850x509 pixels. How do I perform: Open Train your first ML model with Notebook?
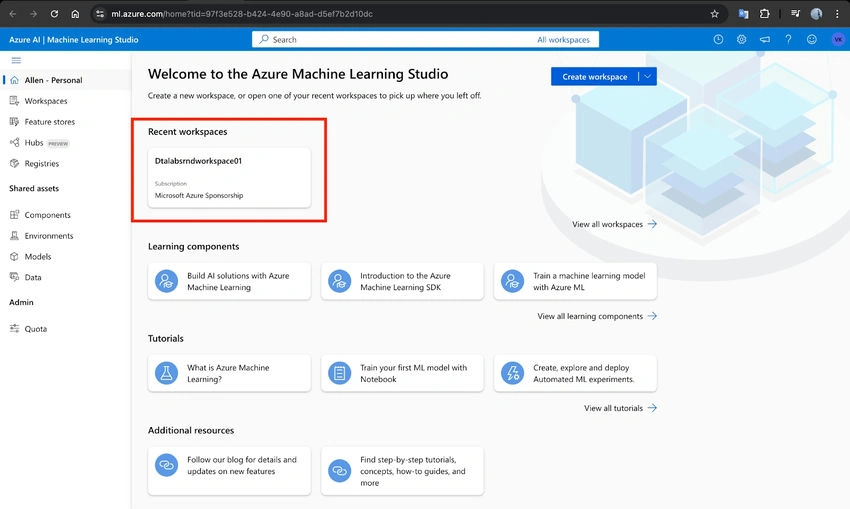click(402, 373)
